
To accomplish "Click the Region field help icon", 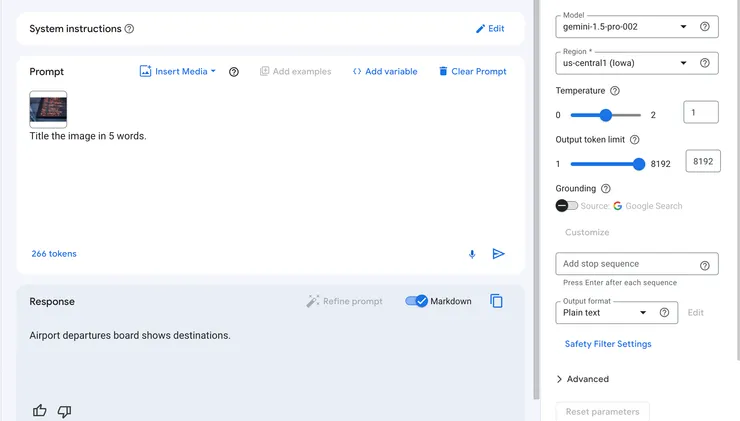I will pos(705,63).
